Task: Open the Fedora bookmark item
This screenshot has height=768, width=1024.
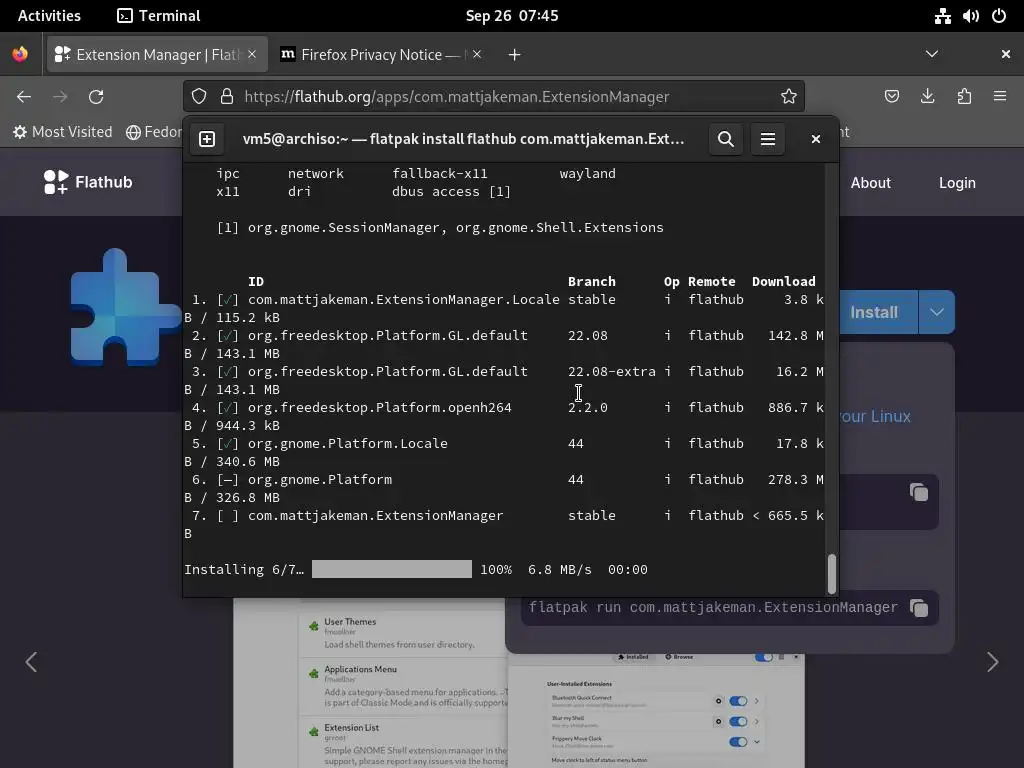Action: [x=154, y=132]
